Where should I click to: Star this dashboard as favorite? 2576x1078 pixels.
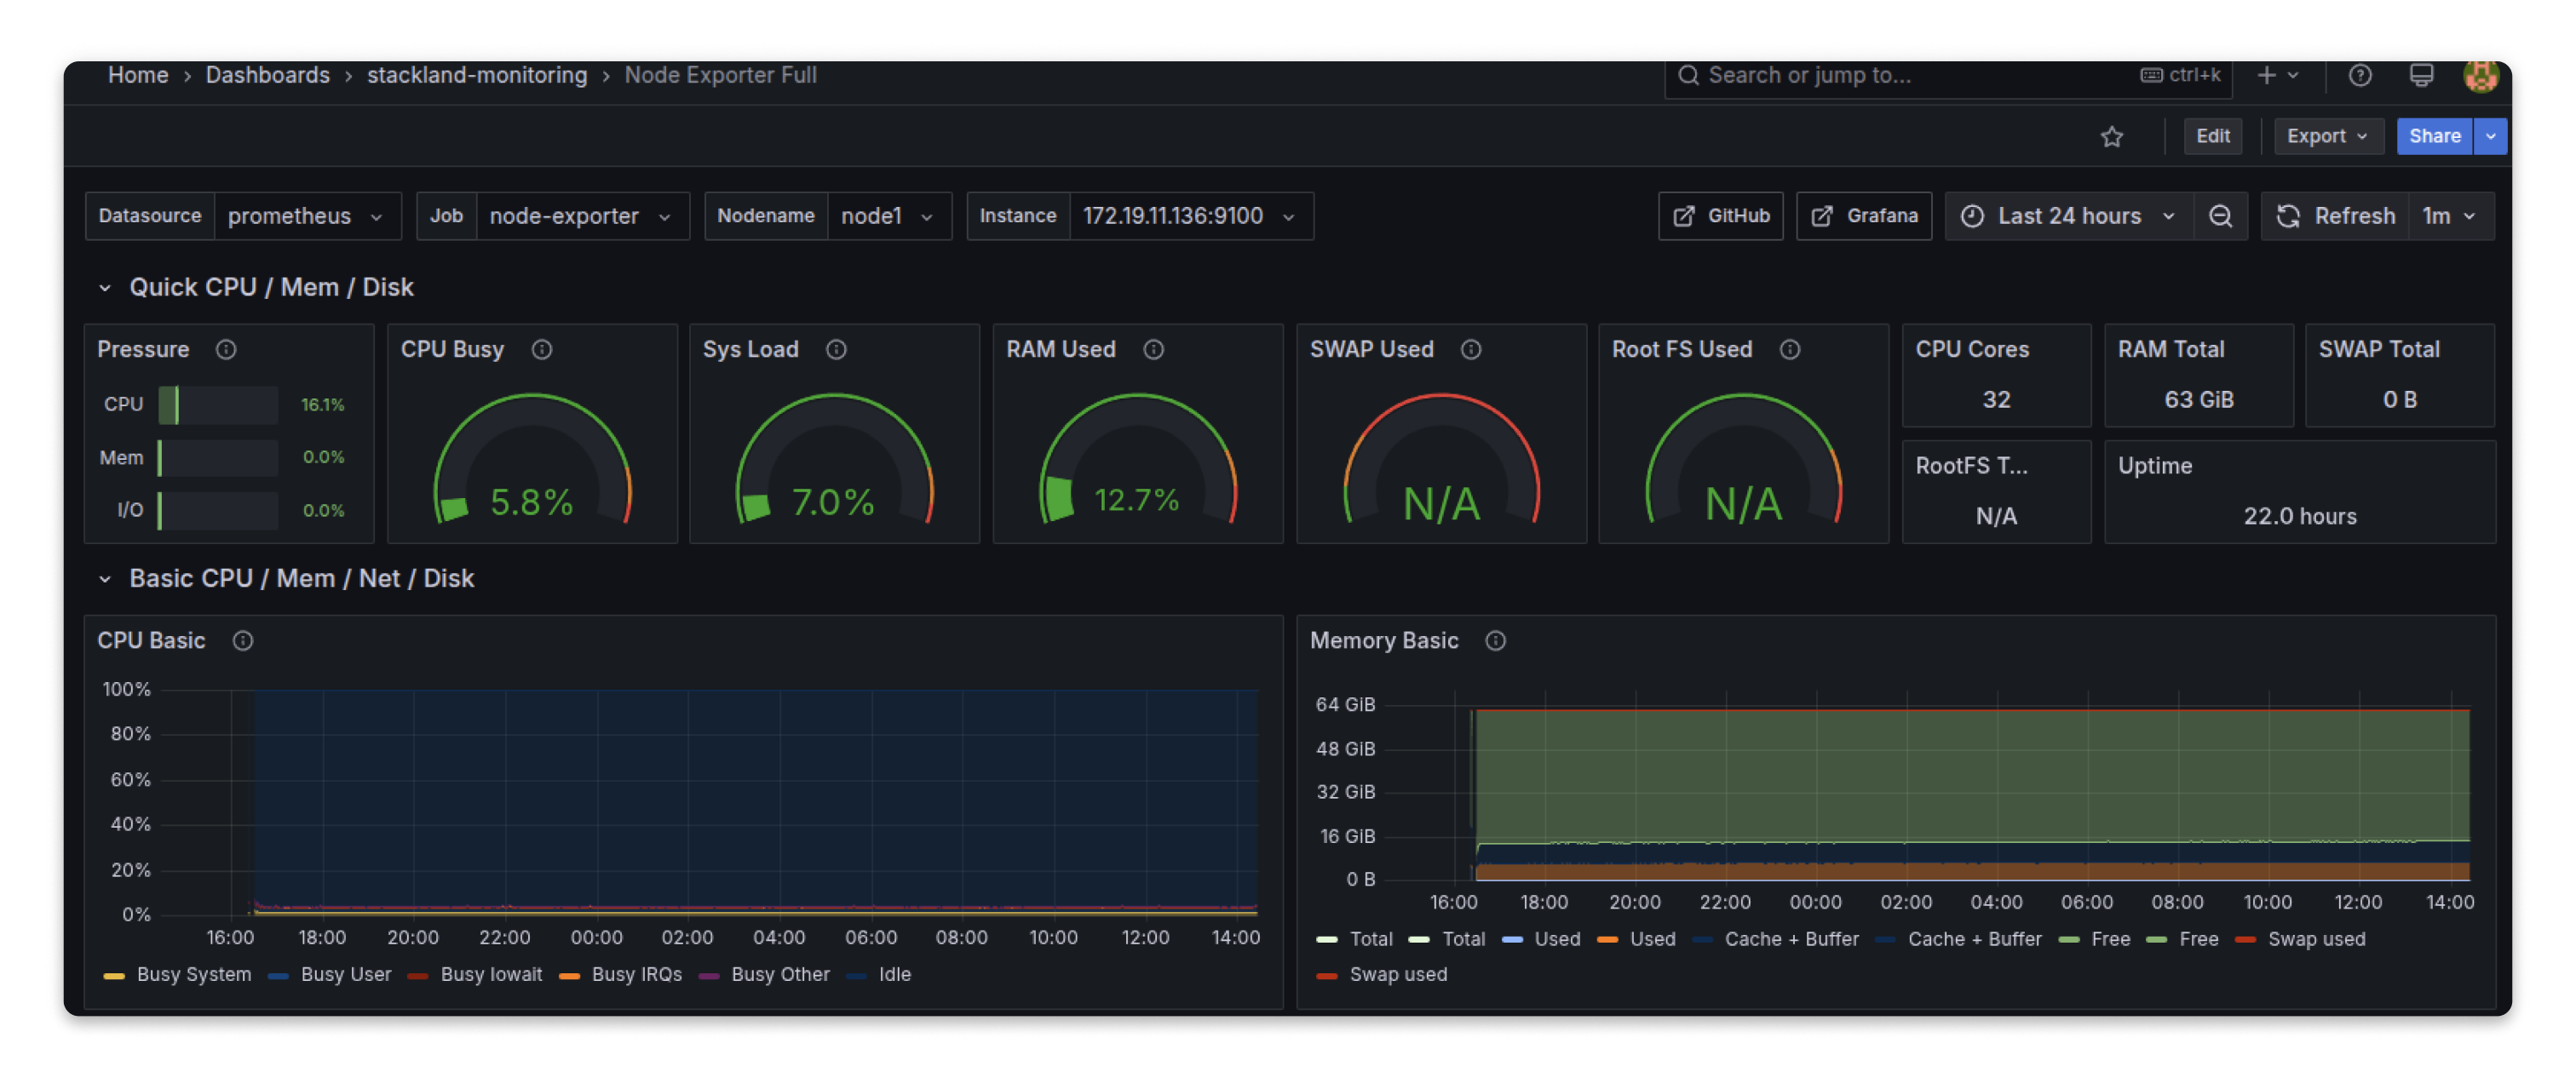coord(2111,136)
